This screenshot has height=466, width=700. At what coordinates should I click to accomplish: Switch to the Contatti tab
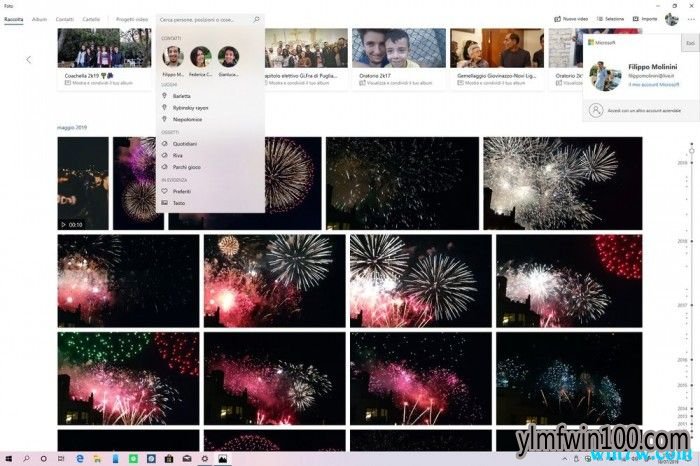coord(65,20)
